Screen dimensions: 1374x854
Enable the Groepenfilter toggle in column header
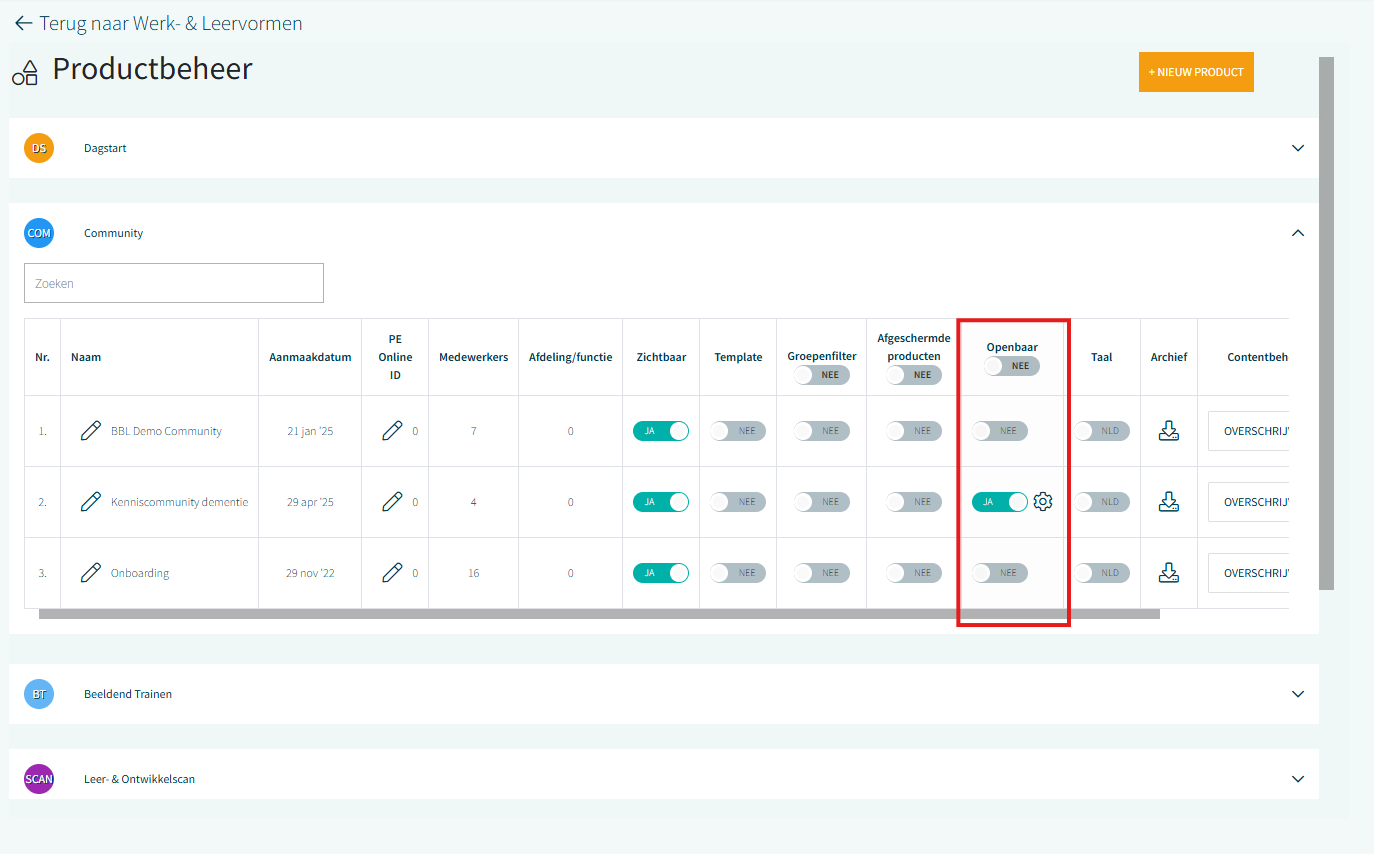click(x=822, y=375)
